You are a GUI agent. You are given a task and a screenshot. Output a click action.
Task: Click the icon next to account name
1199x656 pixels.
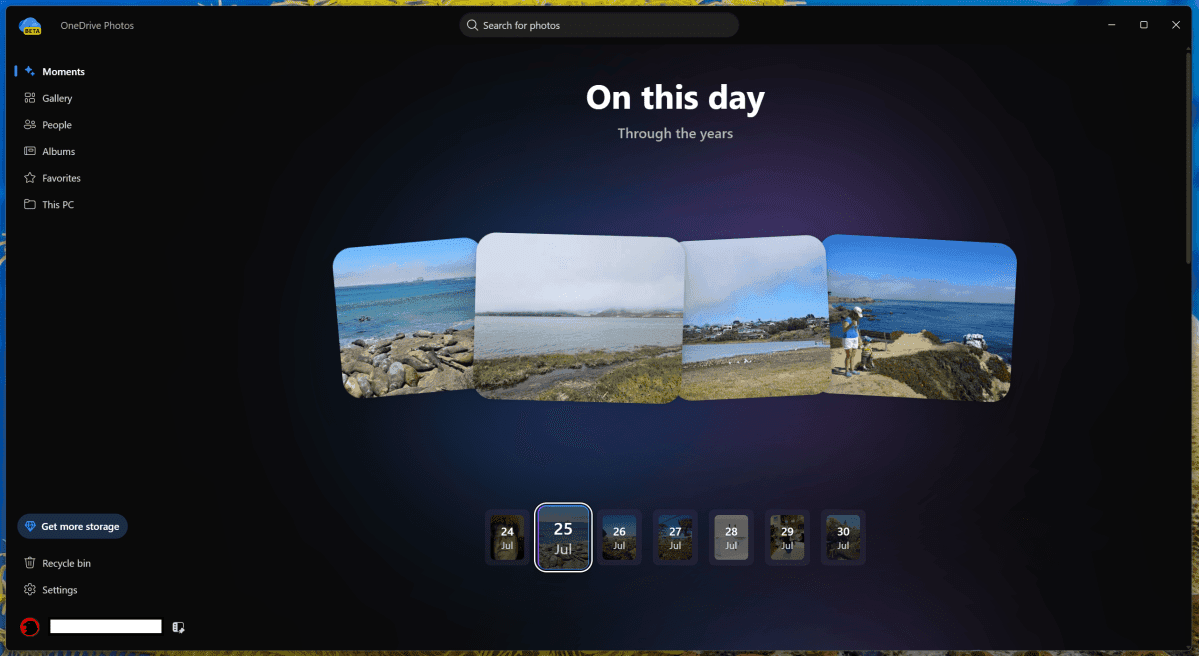click(x=178, y=627)
